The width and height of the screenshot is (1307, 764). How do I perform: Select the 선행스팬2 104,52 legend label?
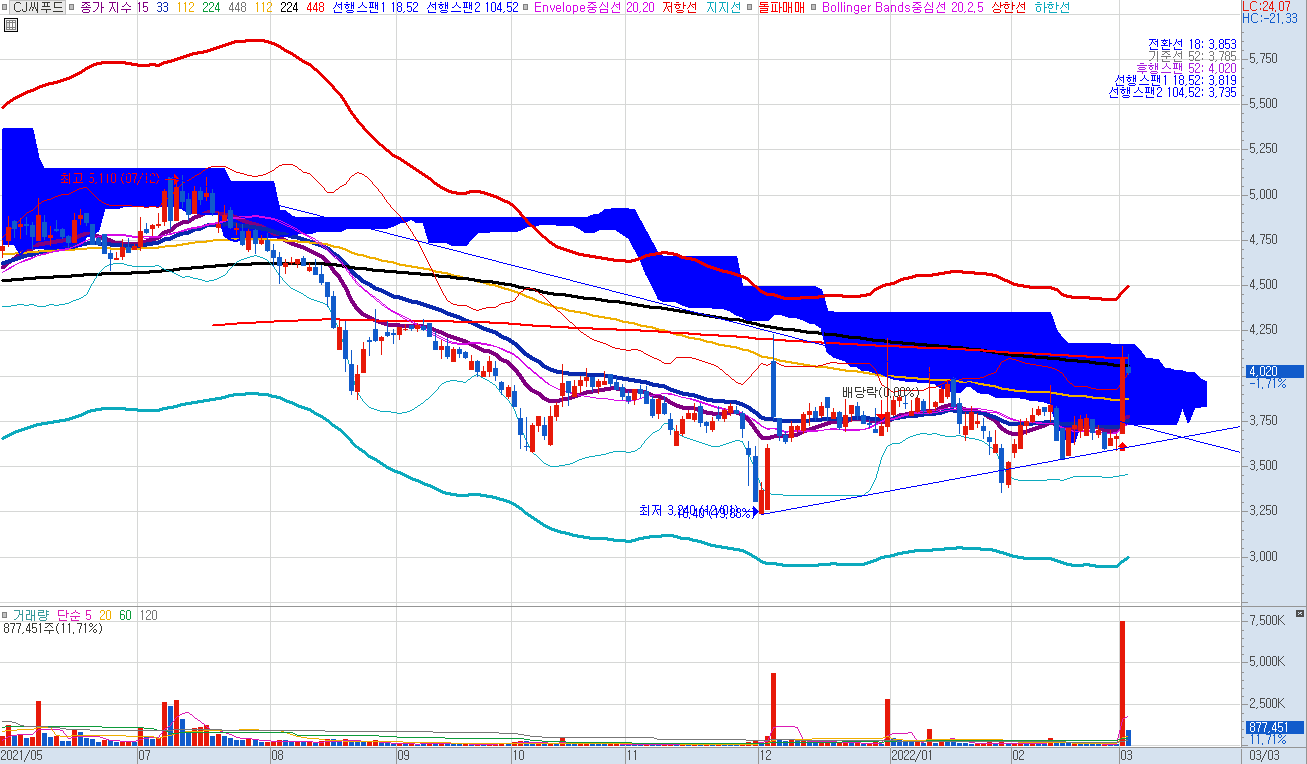(472, 7)
